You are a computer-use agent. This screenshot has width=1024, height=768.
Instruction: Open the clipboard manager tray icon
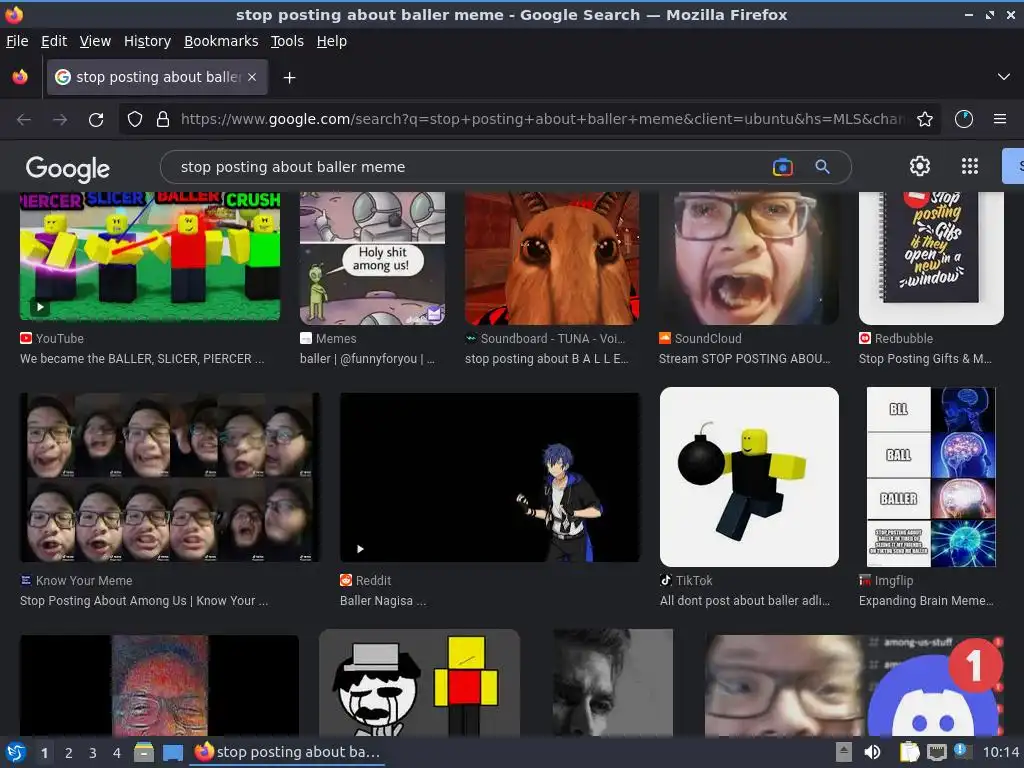click(x=909, y=752)
